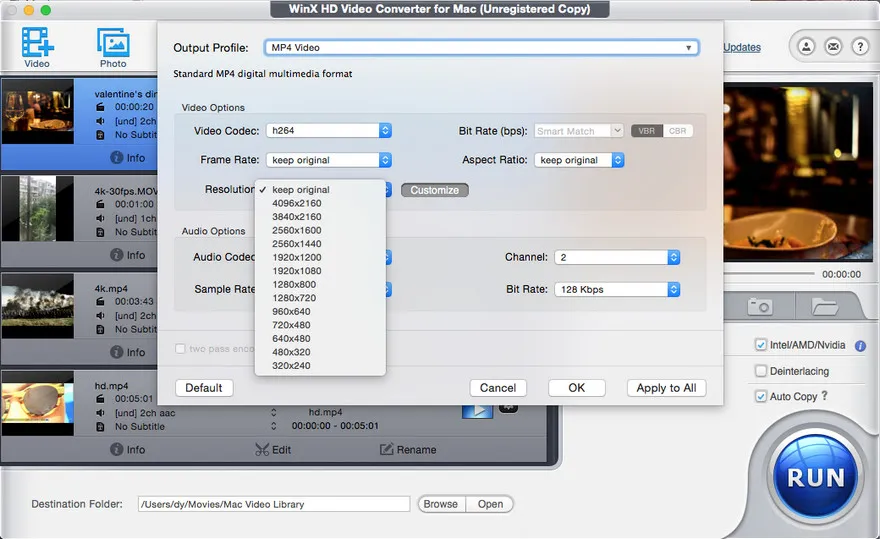Open the help question mark icon
The height and width of the screenshot is (539, 880).
pos(860,47)
